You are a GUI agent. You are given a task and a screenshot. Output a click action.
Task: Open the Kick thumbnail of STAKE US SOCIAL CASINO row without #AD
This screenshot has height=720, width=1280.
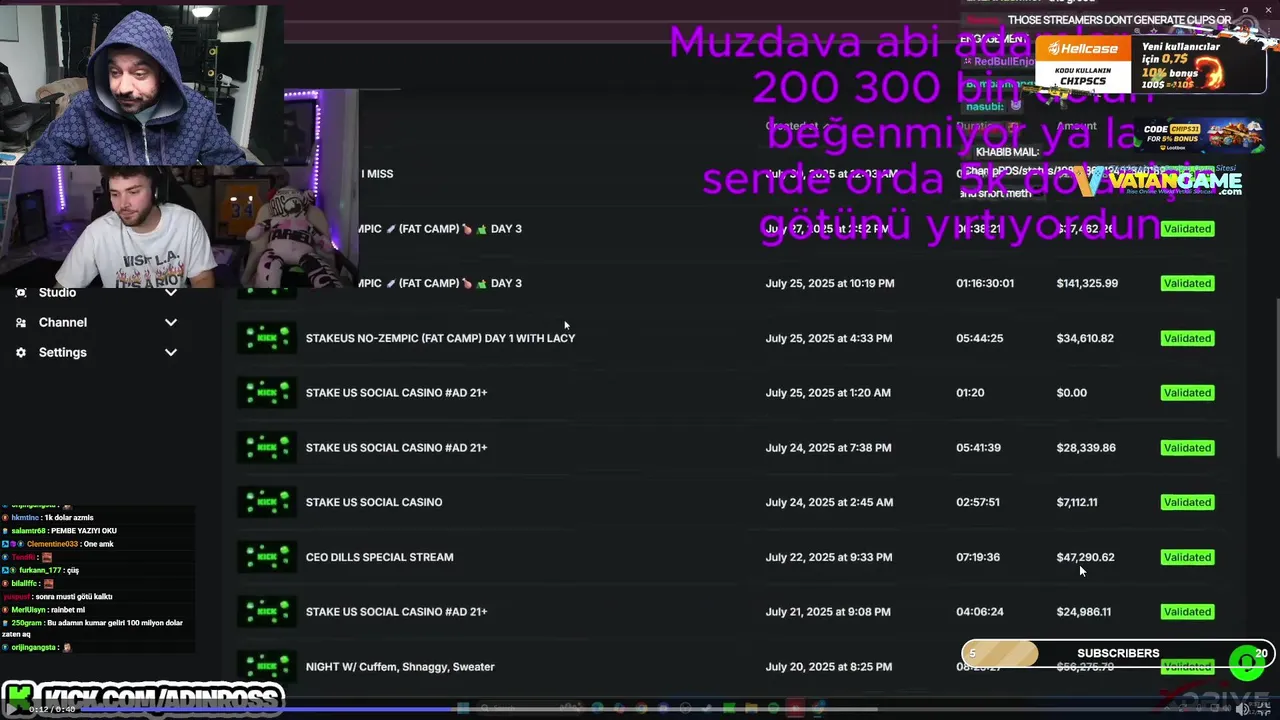267,502
